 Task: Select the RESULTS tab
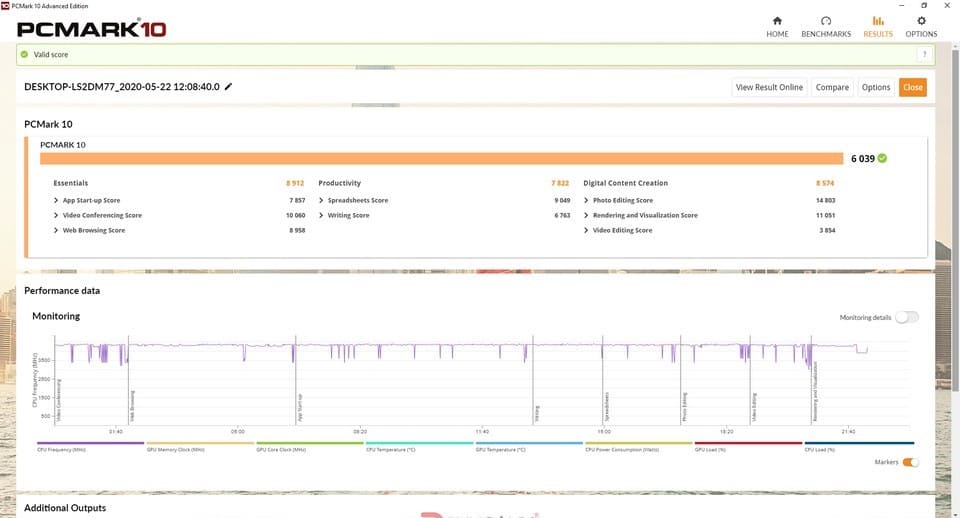pos(878,28)
